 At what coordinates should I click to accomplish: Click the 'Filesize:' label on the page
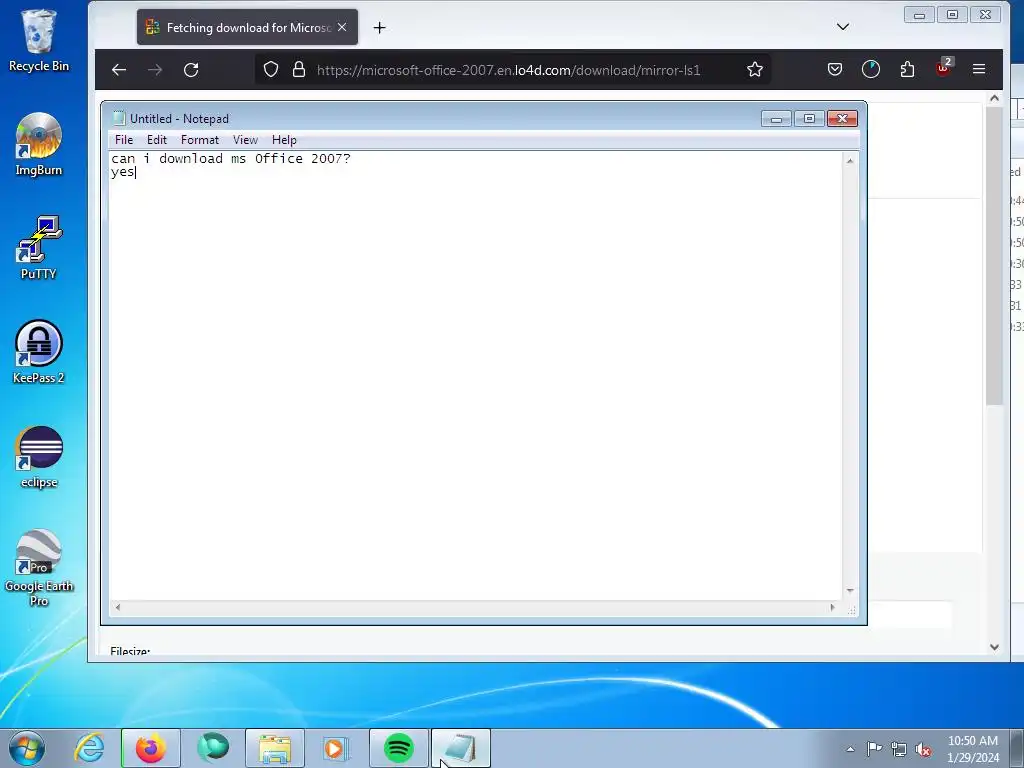130,651
